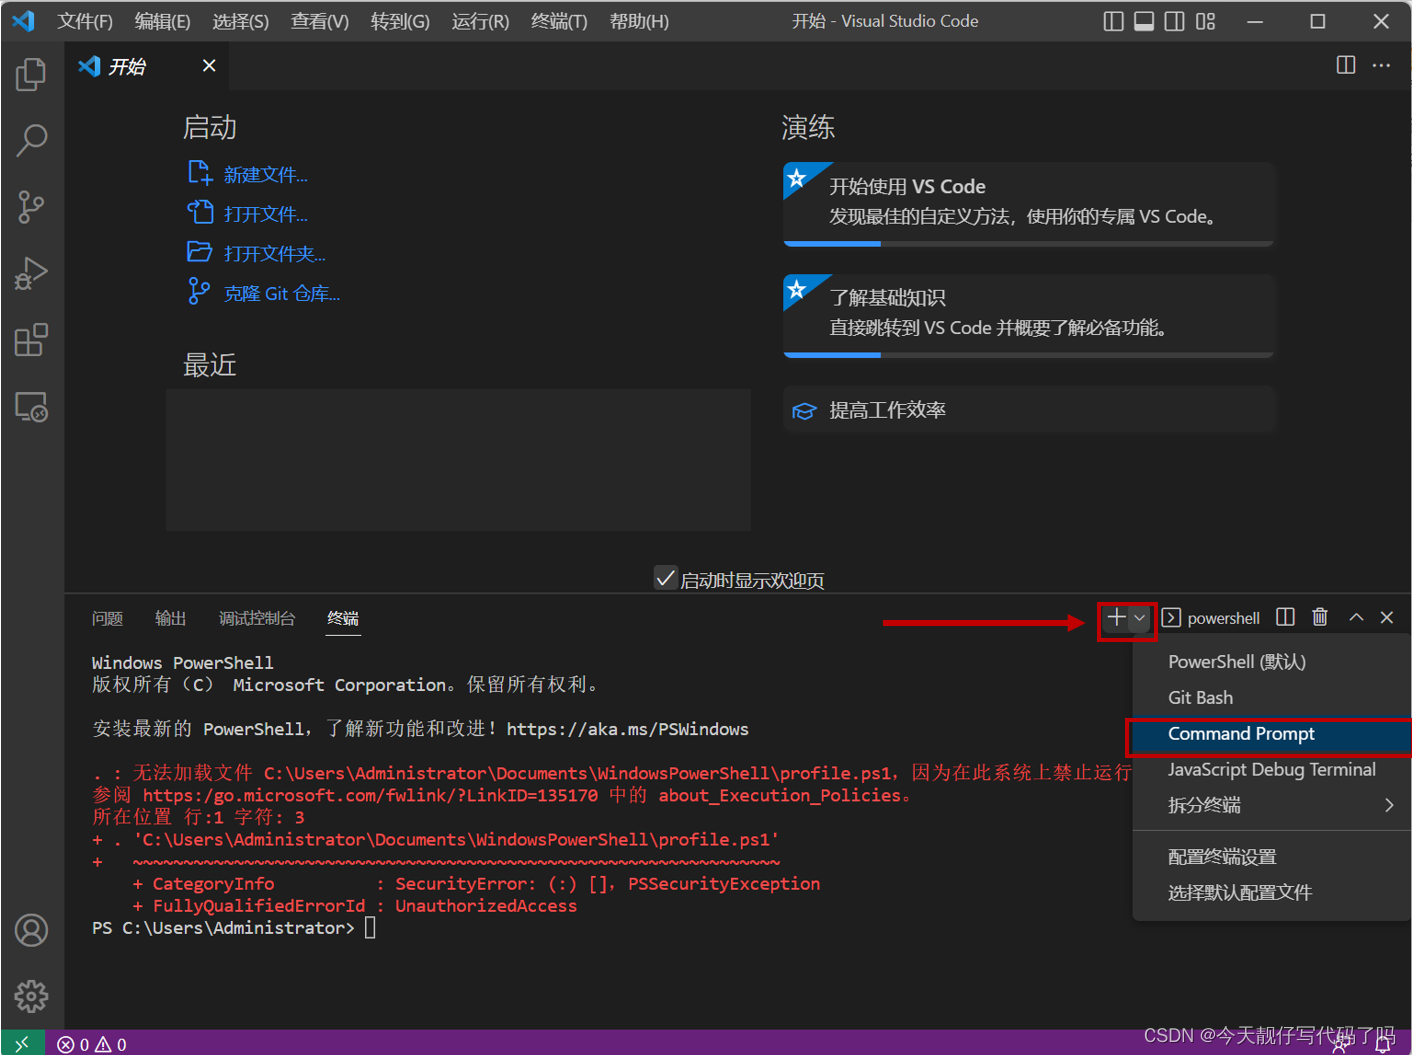Screen dimensions: 1412x1055
Task: Open the 查看(V) menu
Action: coord(319,21)
